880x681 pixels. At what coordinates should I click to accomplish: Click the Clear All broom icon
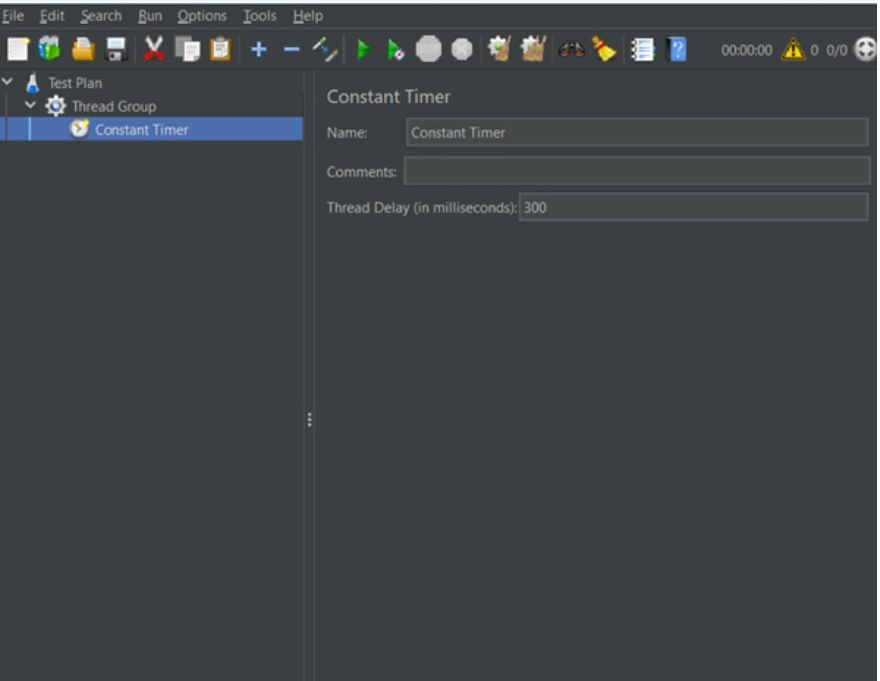tap(604, 49)
